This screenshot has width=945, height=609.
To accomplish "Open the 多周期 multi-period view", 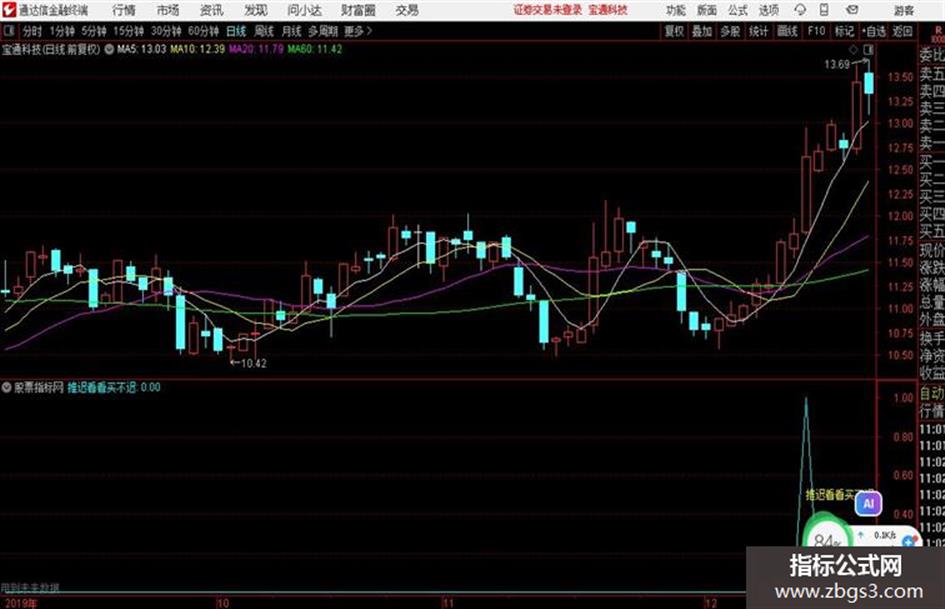I will [x=323, y=31].
